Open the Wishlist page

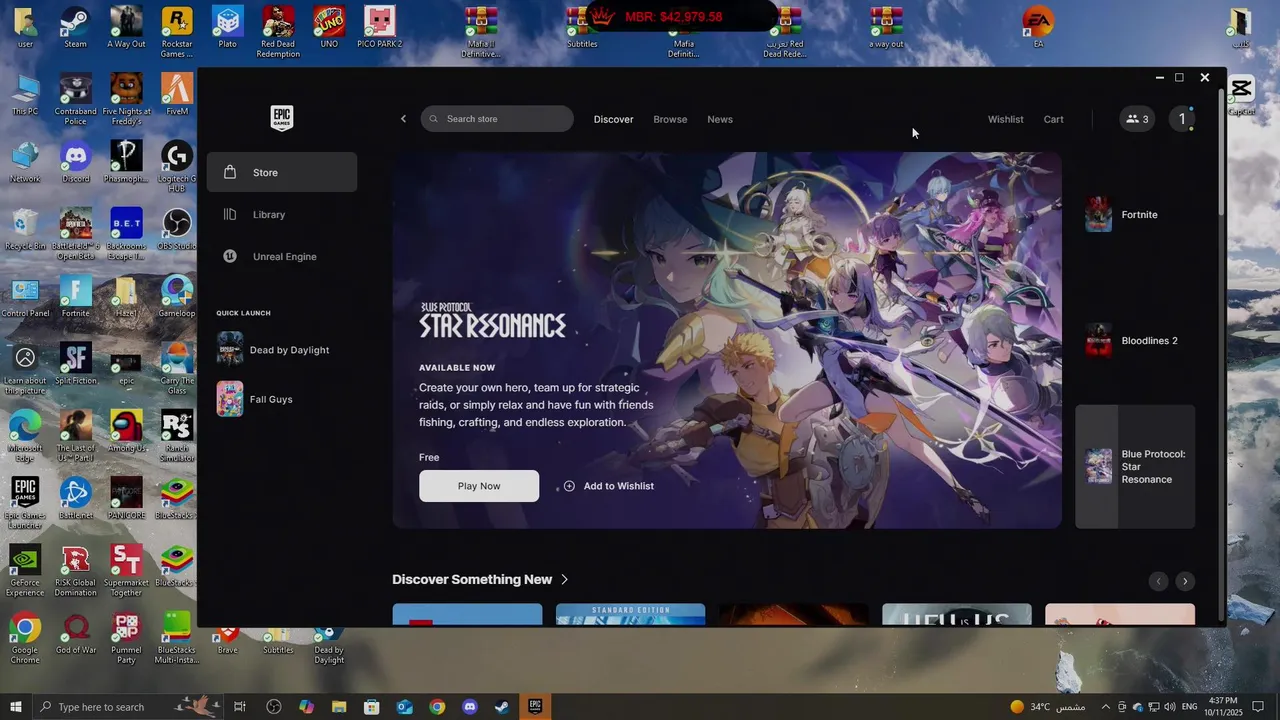click(x=1005, y=119)
